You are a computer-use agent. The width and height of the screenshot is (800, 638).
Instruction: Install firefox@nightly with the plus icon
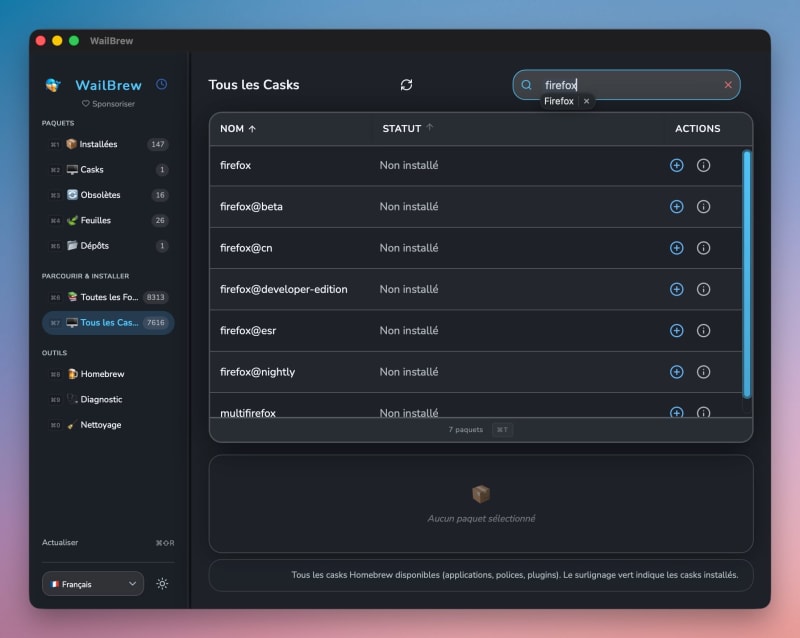pyautogui.click(x=677, y=372)
